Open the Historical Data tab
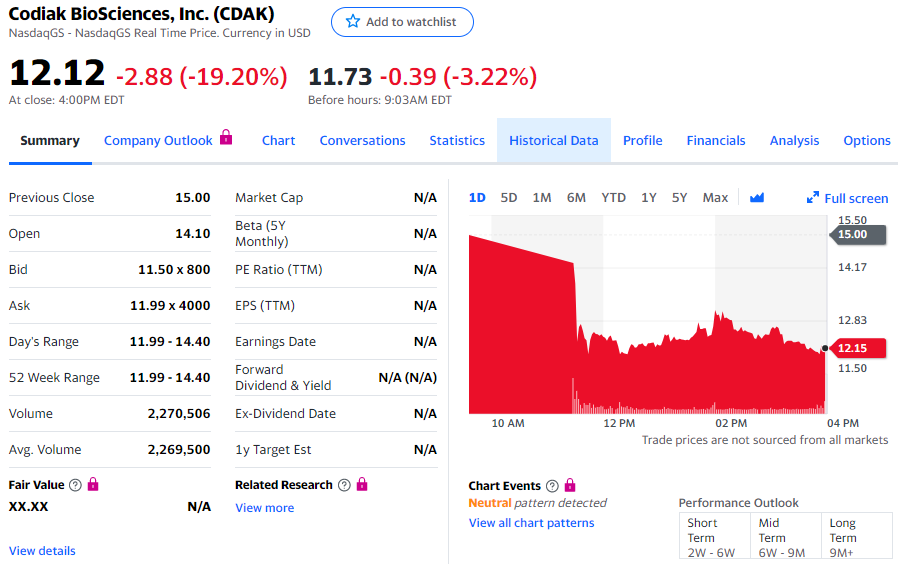The image size is (898, 564). [554, 141]
